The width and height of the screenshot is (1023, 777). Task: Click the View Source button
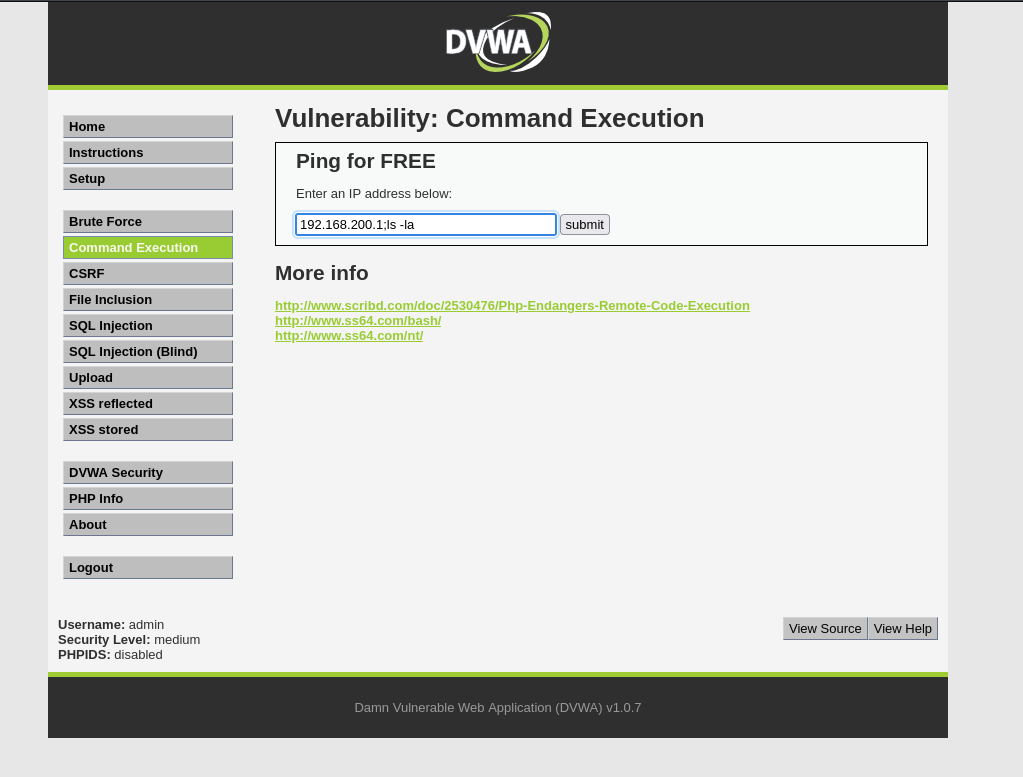tap(825, 628)
